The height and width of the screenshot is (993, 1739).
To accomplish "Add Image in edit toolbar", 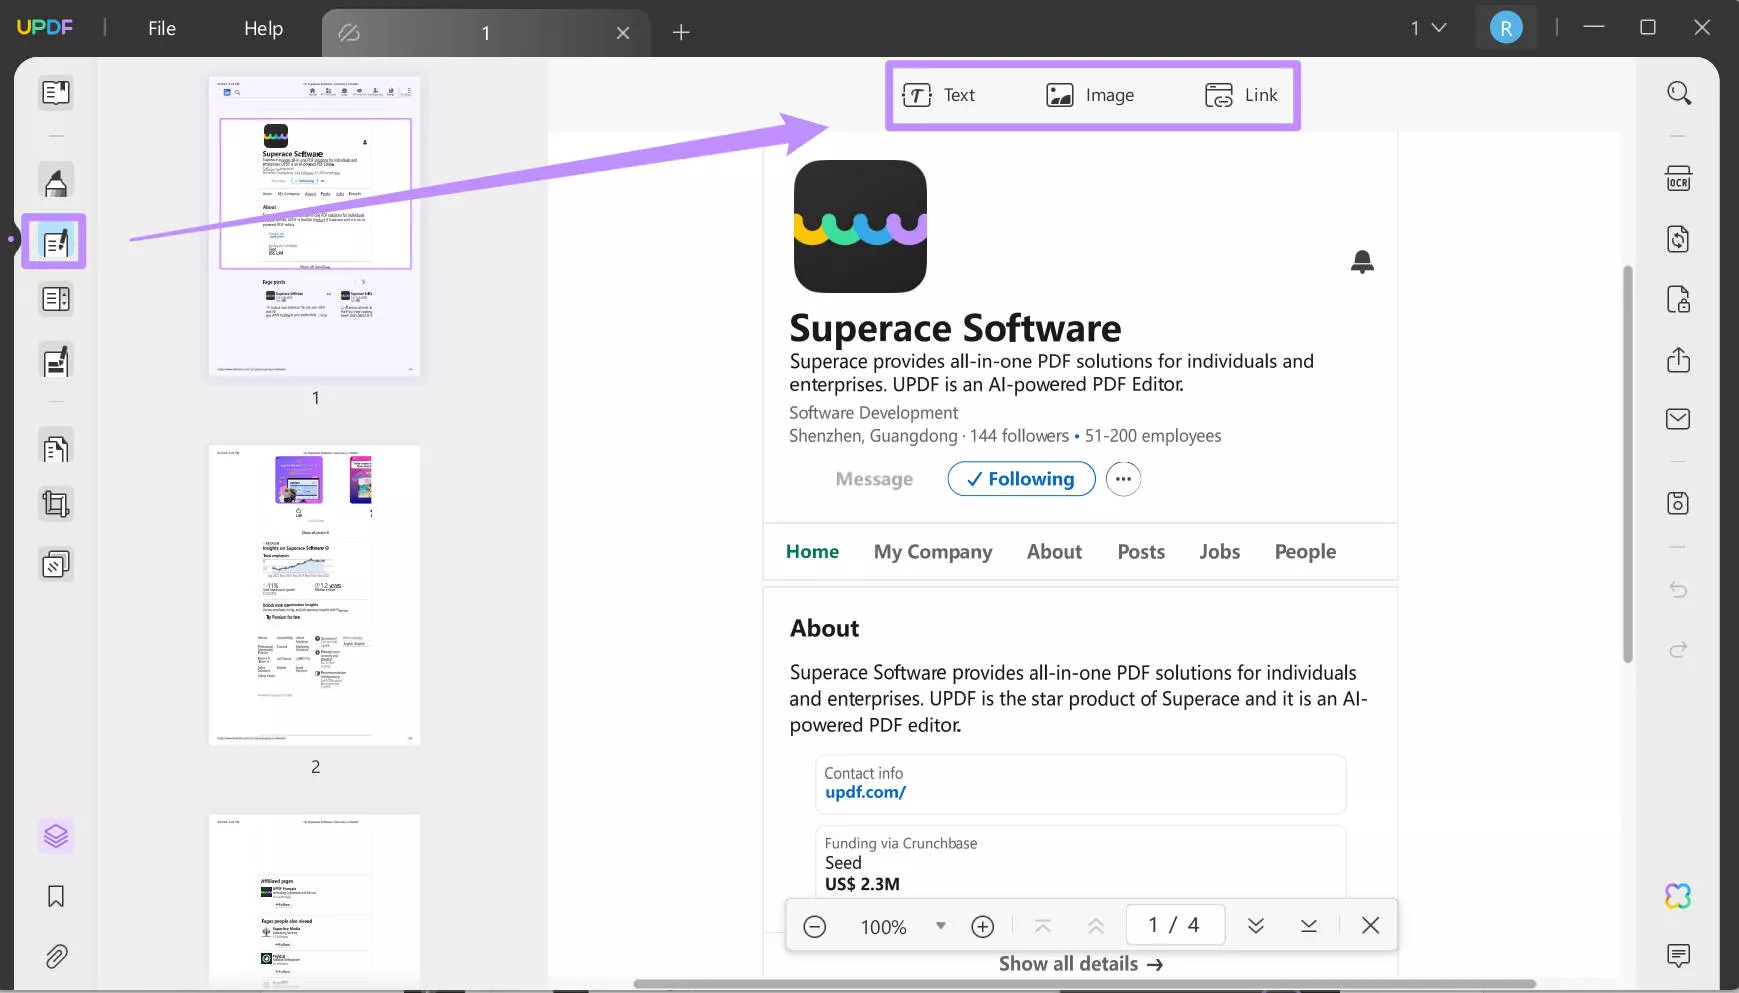I will pyautogui.click(x=1090, y=95).
